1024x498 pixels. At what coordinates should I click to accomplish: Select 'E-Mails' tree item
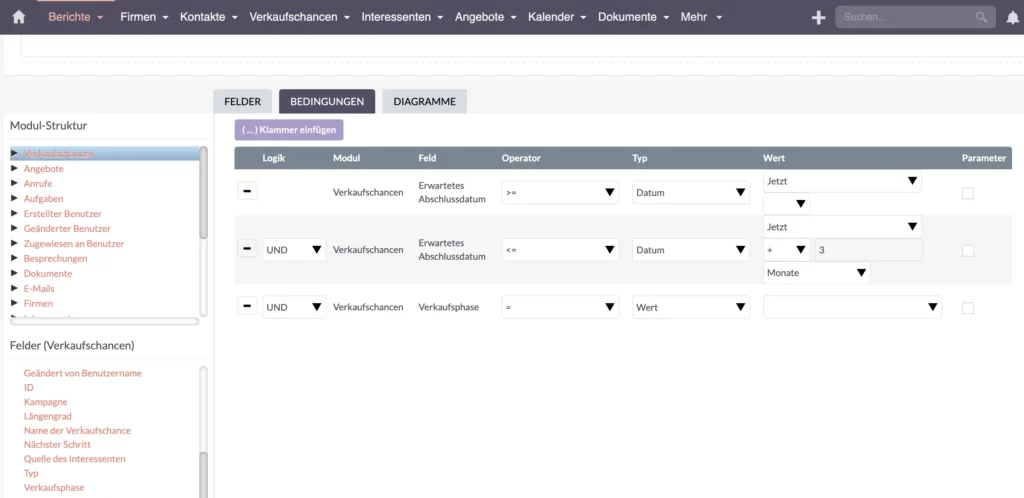(x=39, y=288)
